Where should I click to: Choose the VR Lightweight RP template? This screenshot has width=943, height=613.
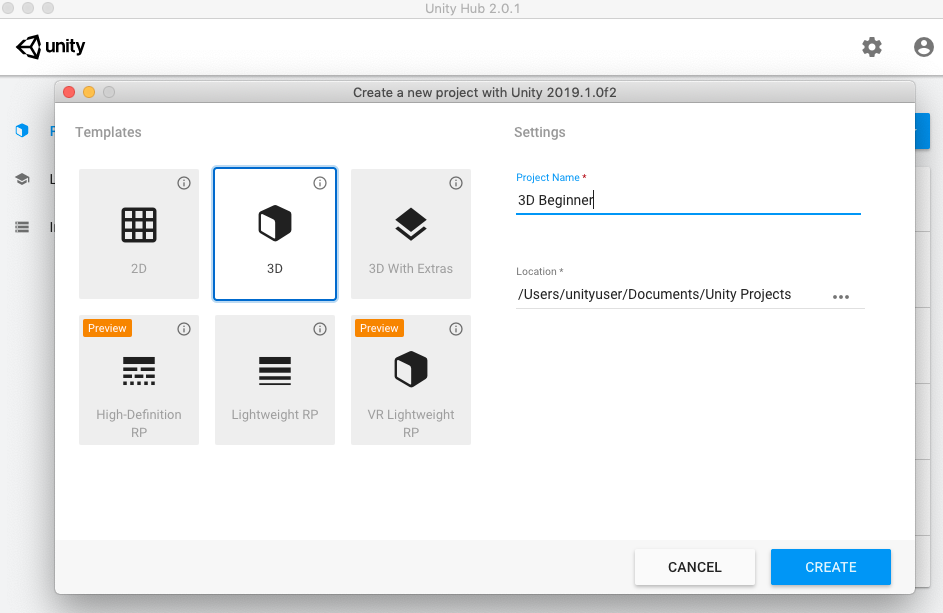click(x=411, y=380)
